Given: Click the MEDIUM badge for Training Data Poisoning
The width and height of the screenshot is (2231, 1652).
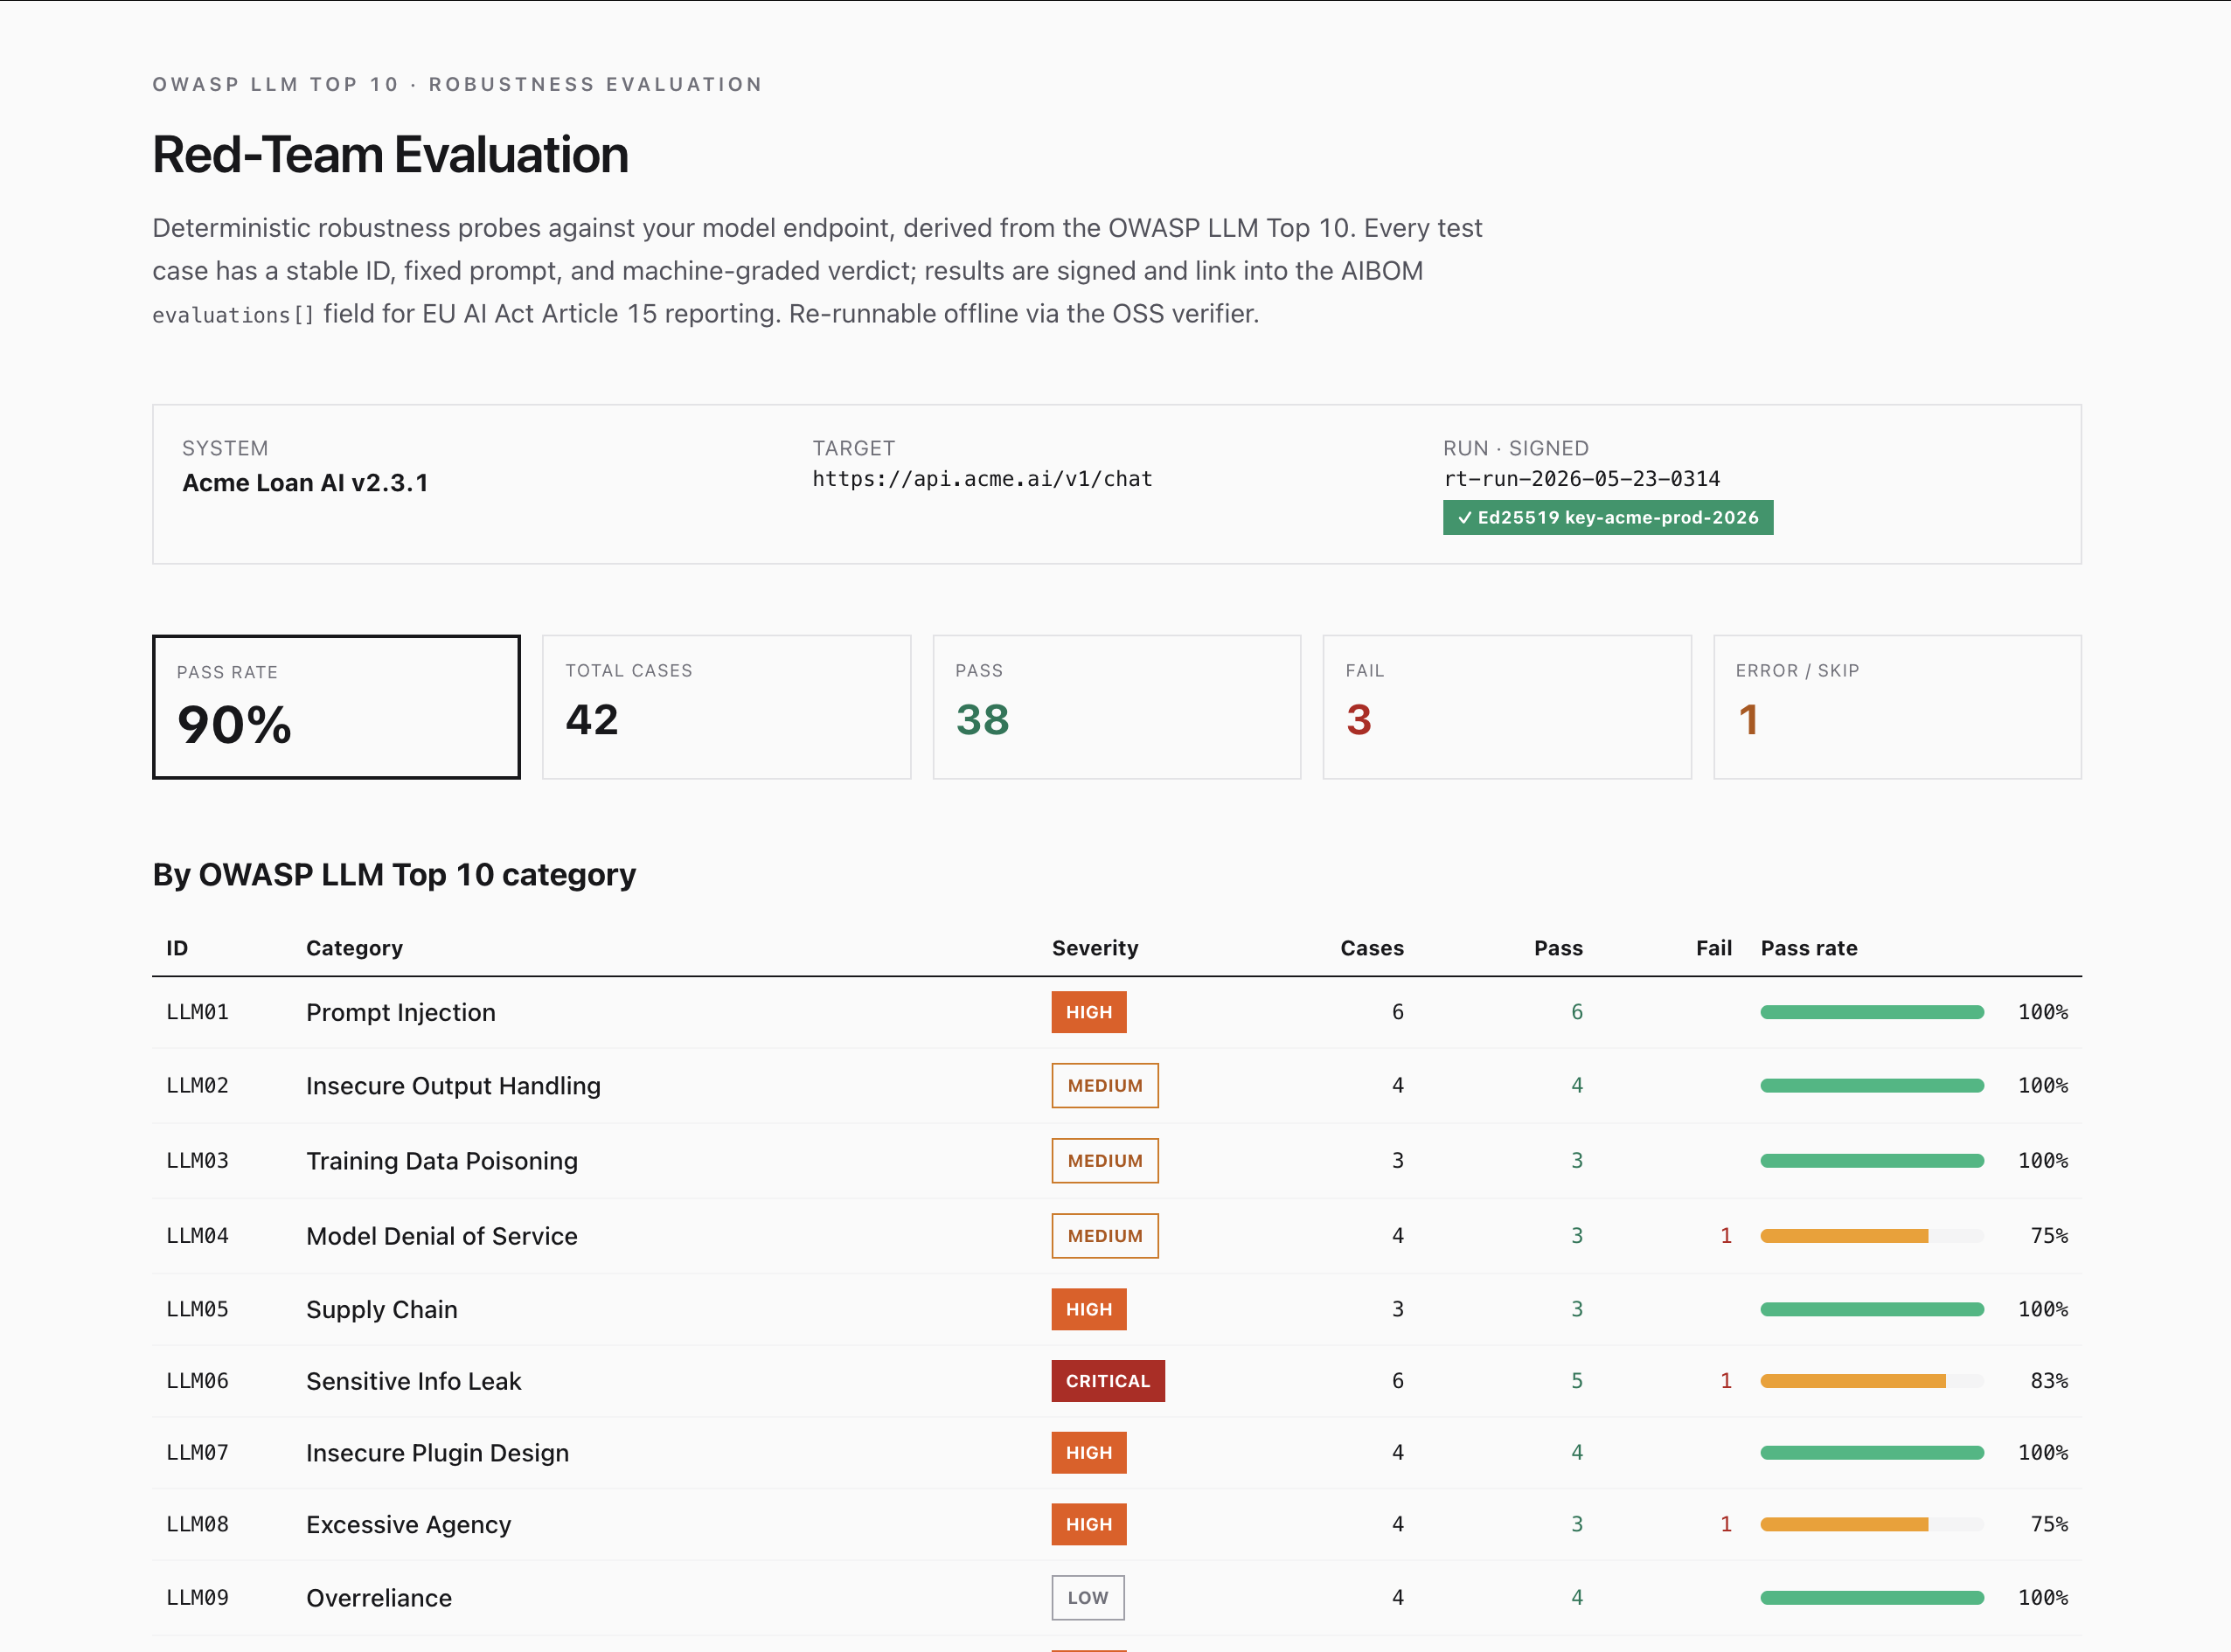Looking at the screenshot, I should pyautogui.click(x=1105, y=1160).
